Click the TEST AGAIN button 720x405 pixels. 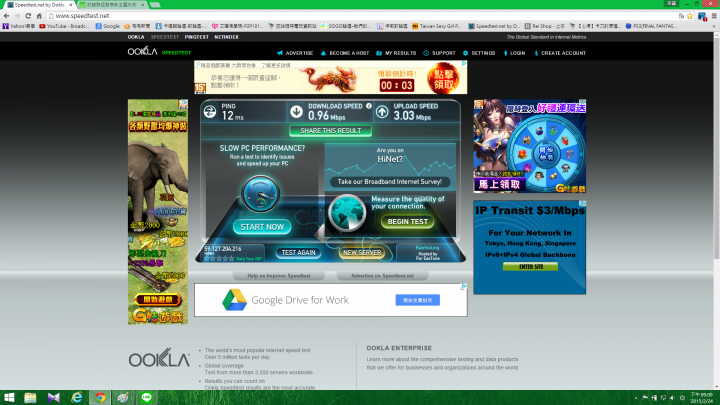[298, 253]
